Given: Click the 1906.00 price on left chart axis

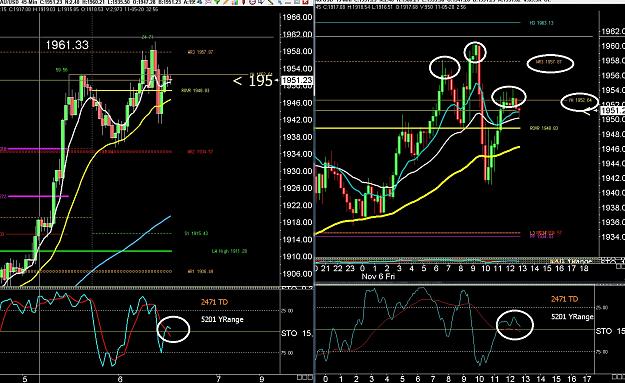Looking at the screenshot, I should point(297,274).
